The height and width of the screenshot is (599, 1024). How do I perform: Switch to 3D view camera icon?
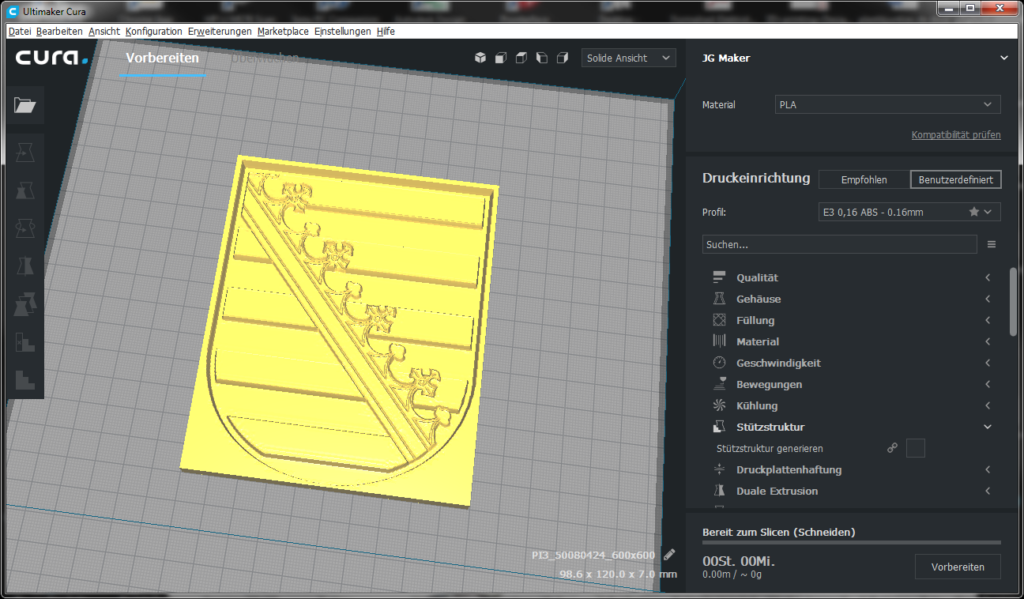tap(480, 57)
